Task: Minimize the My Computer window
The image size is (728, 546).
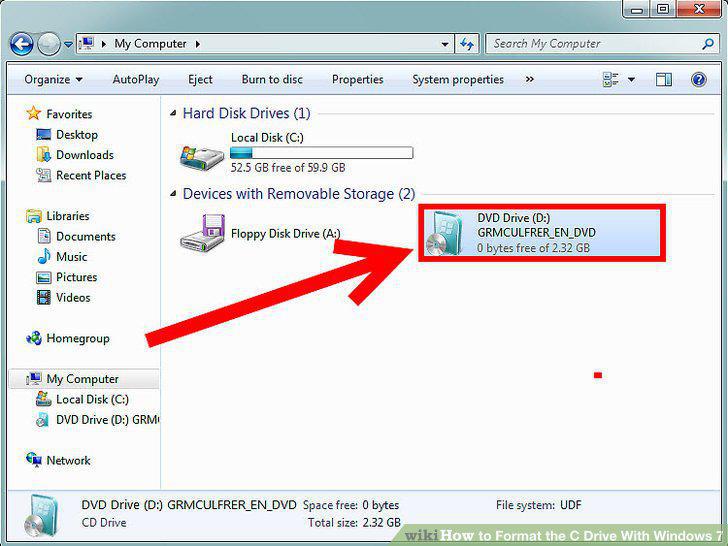Action: click(x=637, y=9)
